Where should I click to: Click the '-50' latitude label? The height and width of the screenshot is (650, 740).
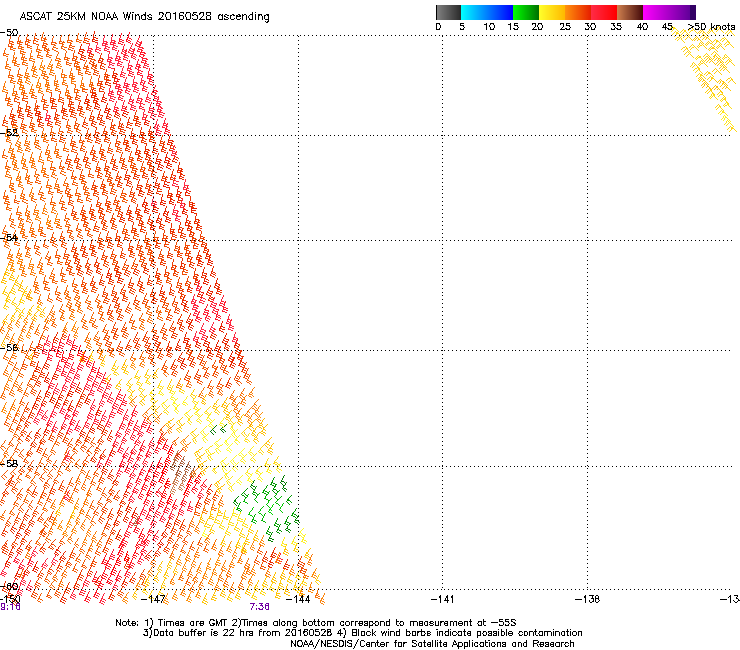click(9, 33)
